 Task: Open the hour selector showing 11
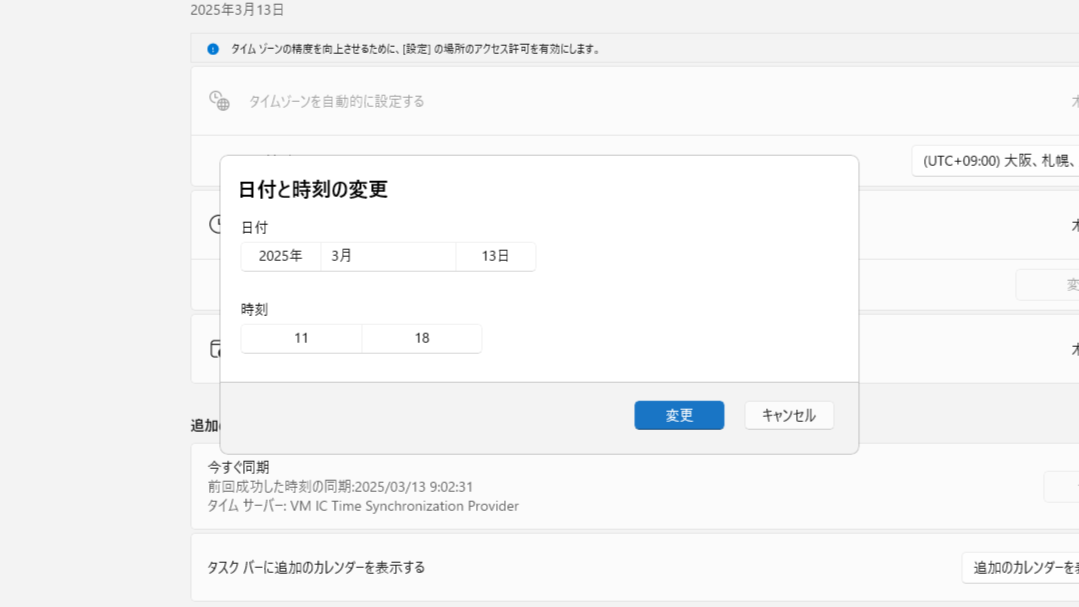pyautogui.click(x=301, y=338)
